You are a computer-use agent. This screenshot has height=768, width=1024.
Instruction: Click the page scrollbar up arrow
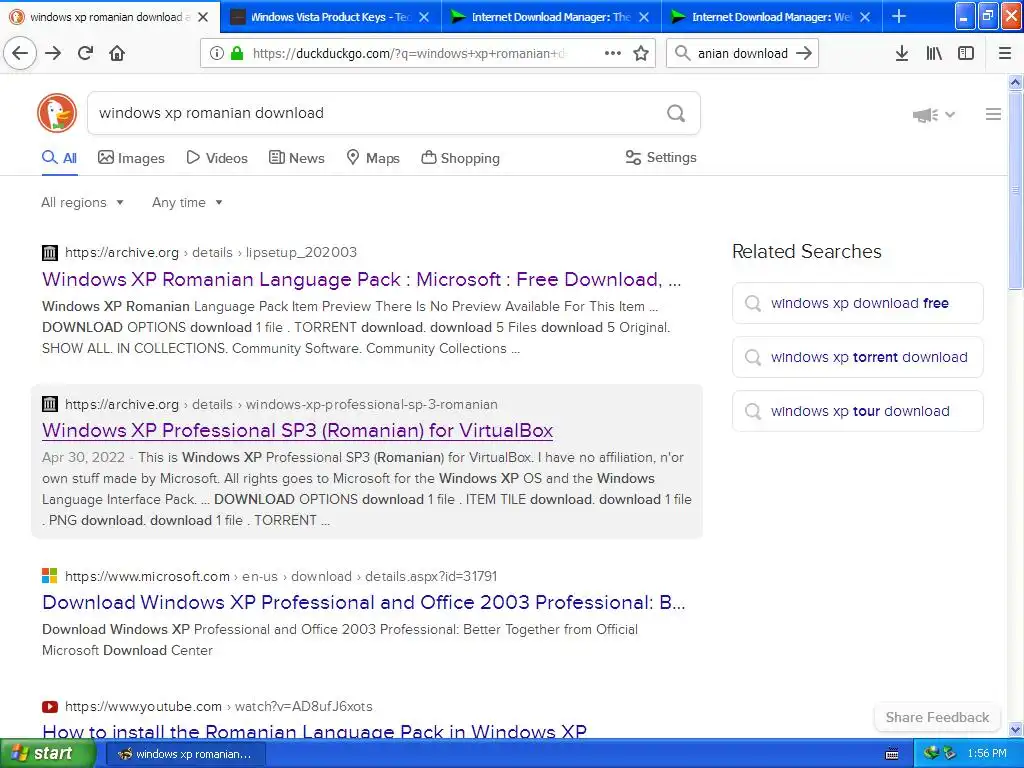tap(1016, 82)
